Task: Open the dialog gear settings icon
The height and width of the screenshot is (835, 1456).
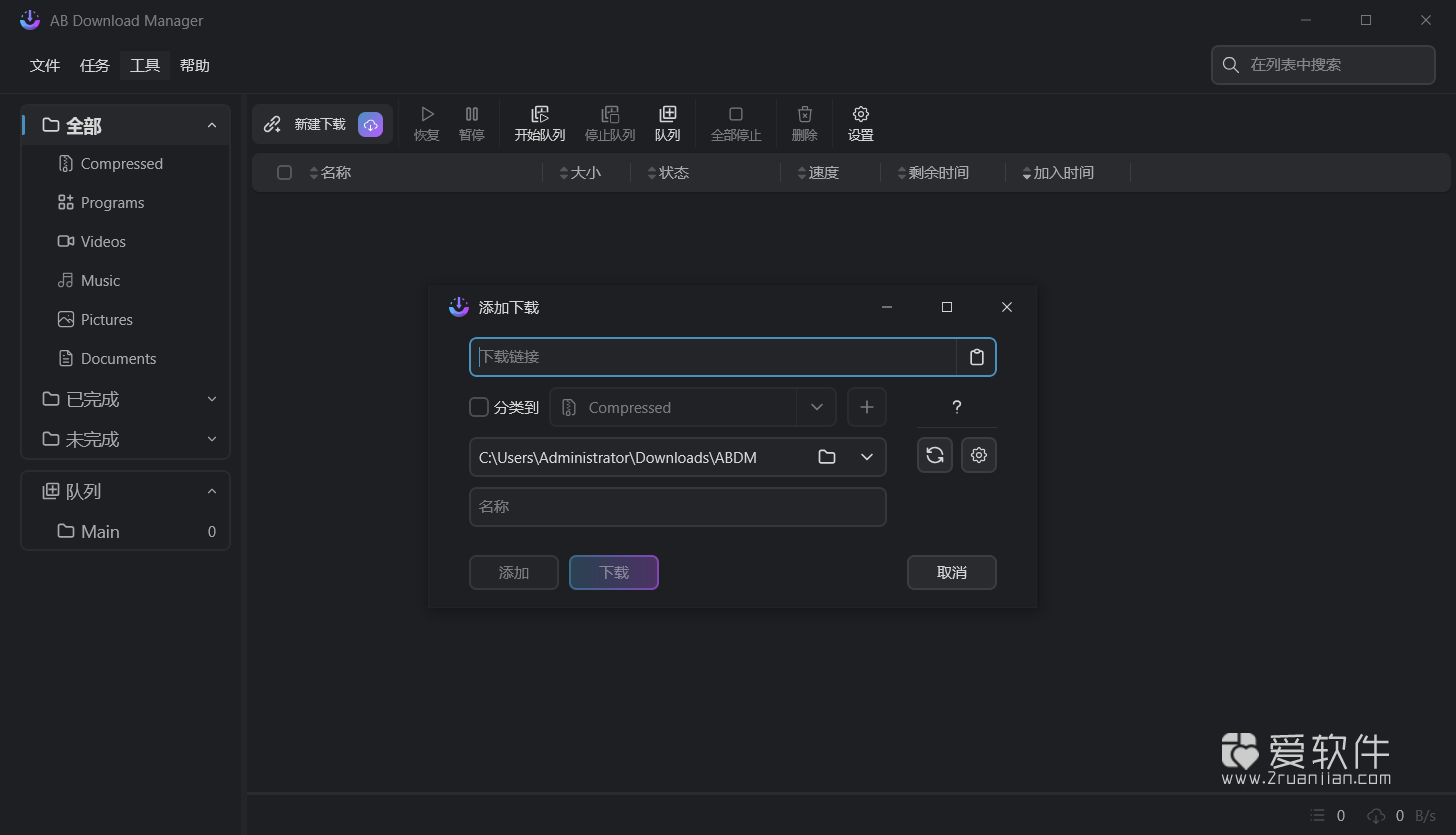Action: [x=979, y=455]
